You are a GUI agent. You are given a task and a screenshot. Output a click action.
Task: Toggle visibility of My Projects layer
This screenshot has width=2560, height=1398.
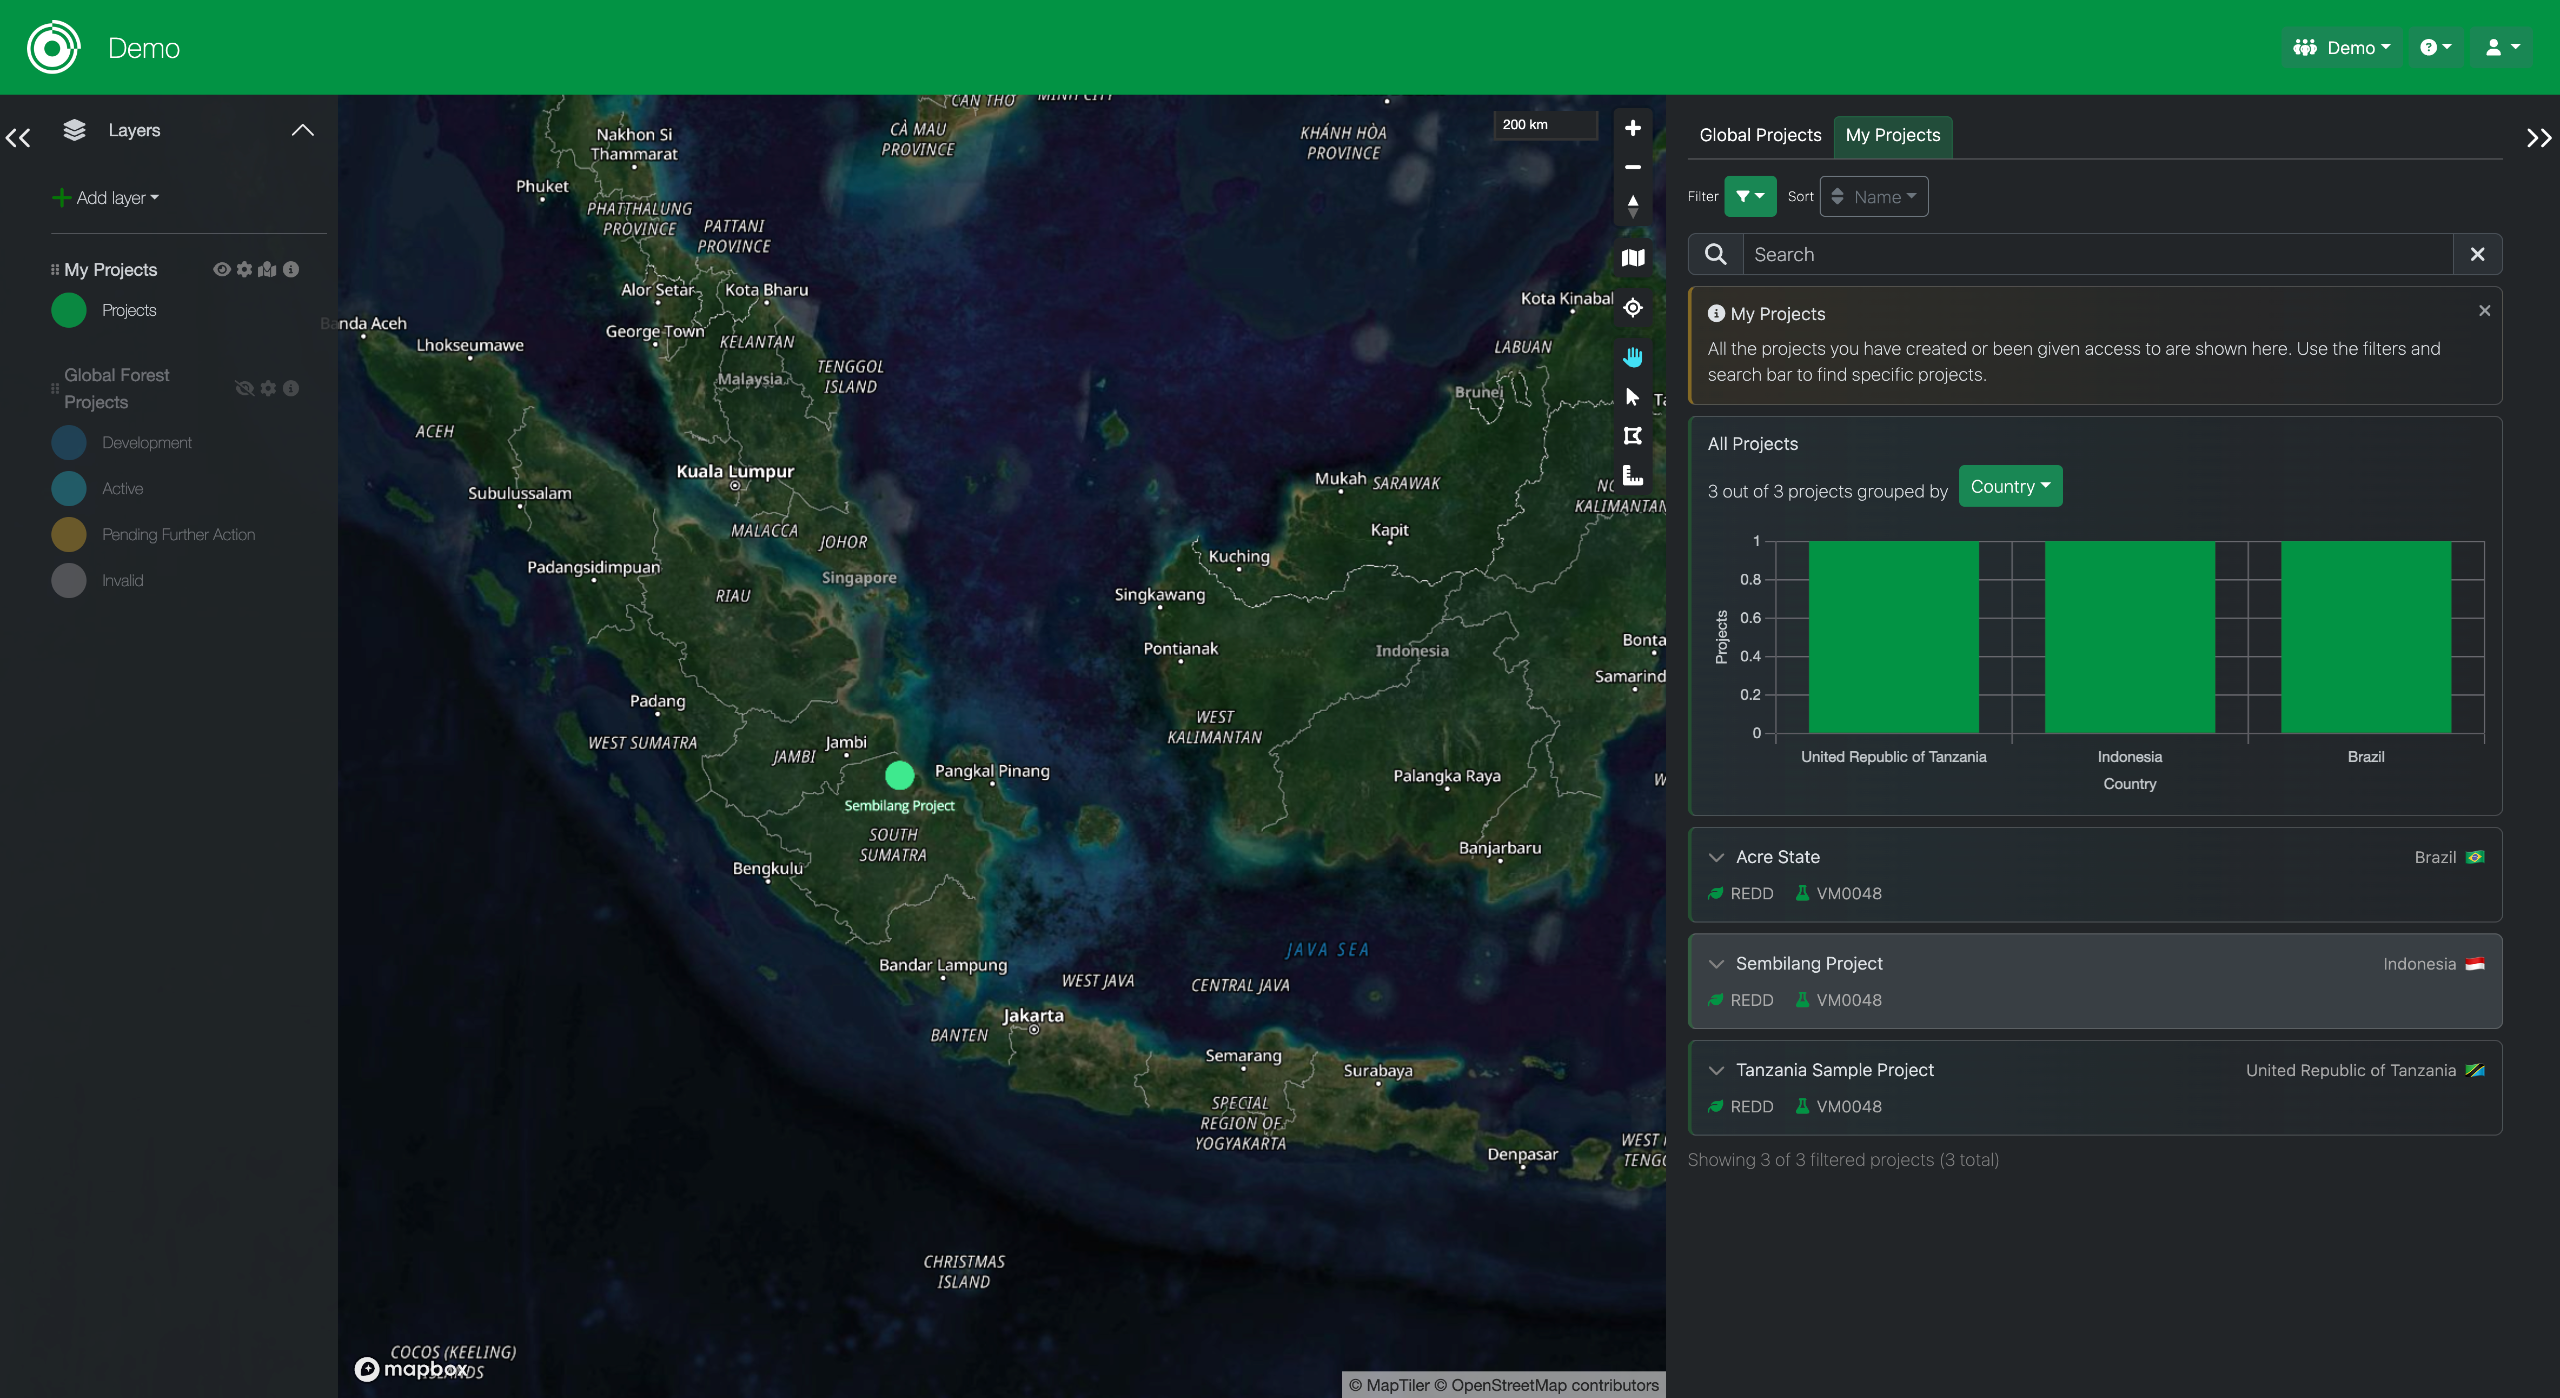[x=222, y=269]
